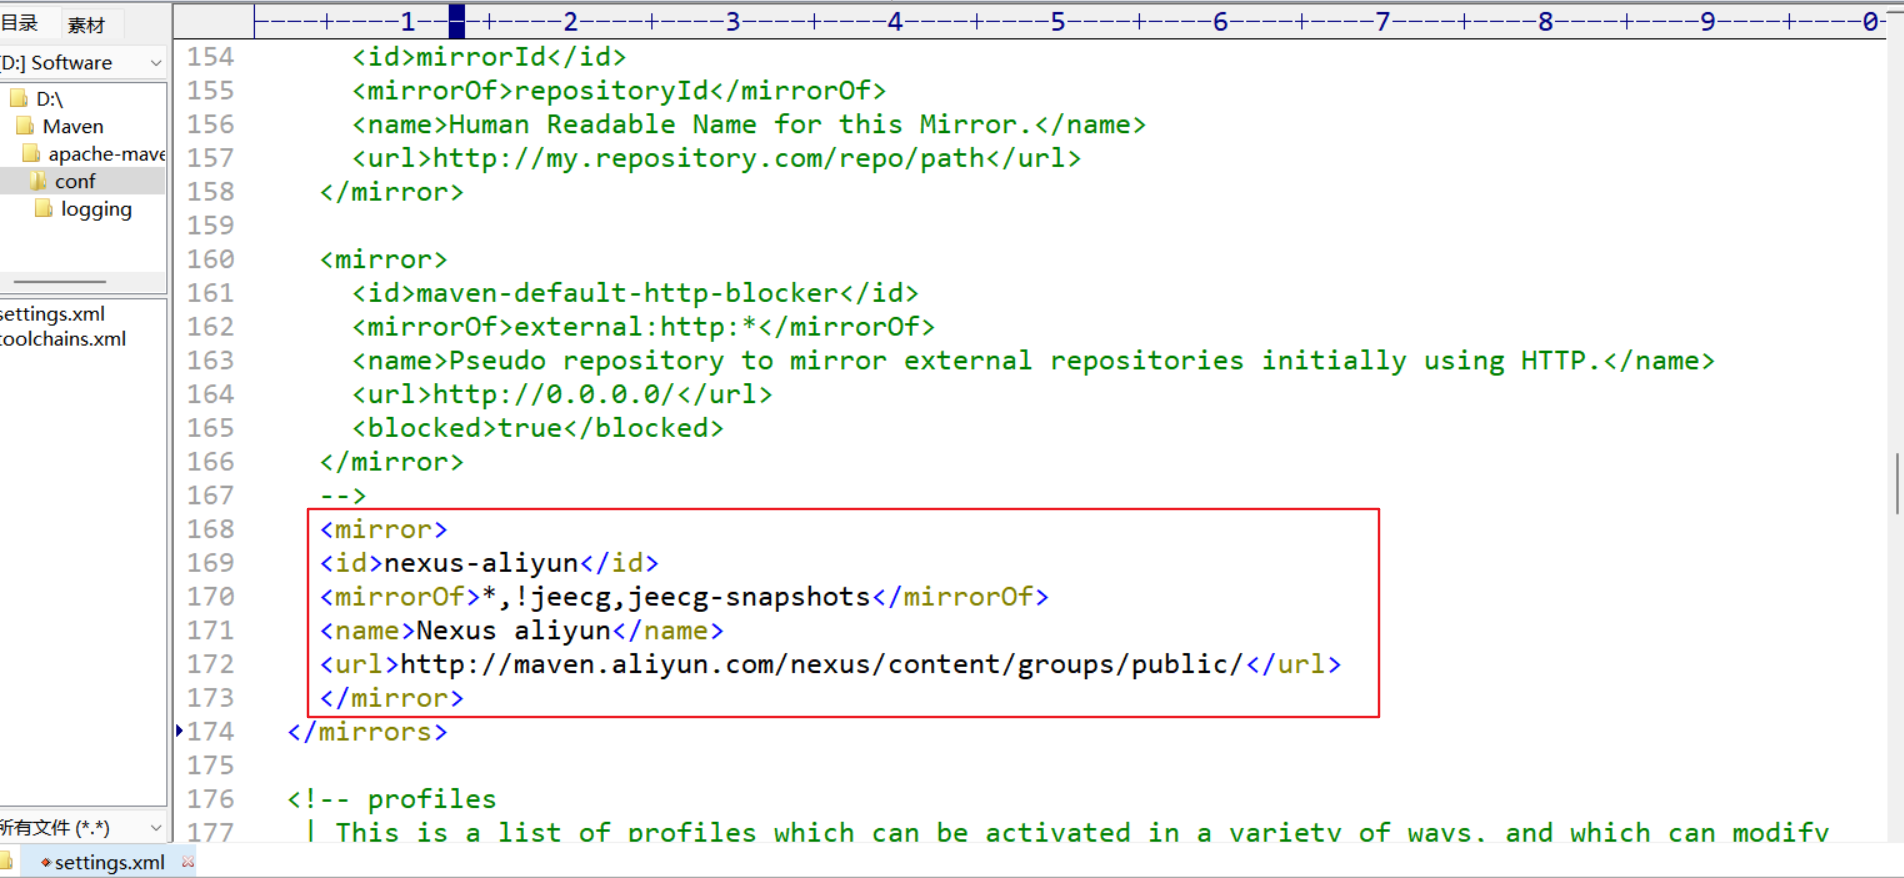Image resolution: width=1904 pixels, height=878 pixels.
Task: Activate the settings.xml document tab
Action: [109, 862]
